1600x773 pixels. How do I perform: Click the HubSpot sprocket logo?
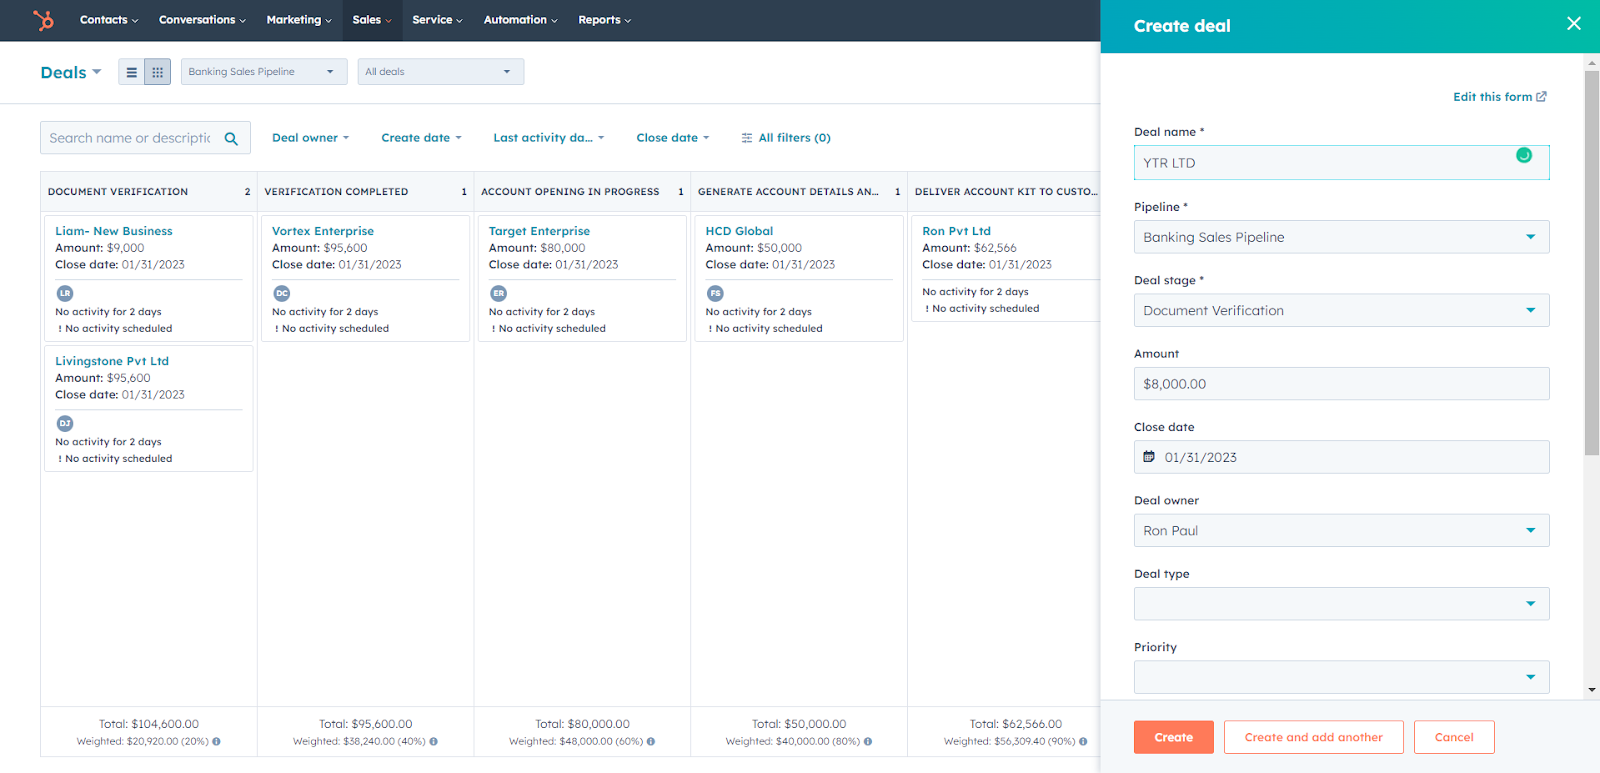(x=43, y=20)
